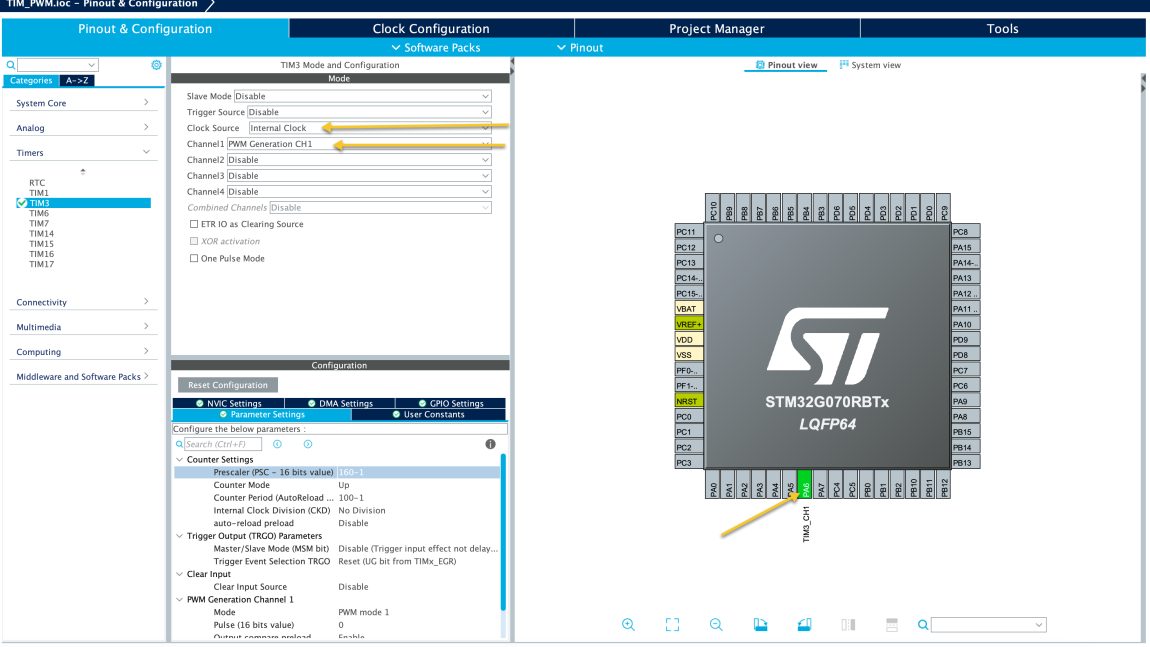The image size is (1150, 647).
Task: Open the NVIC Settings tab
Action: (x=235, y=402)
